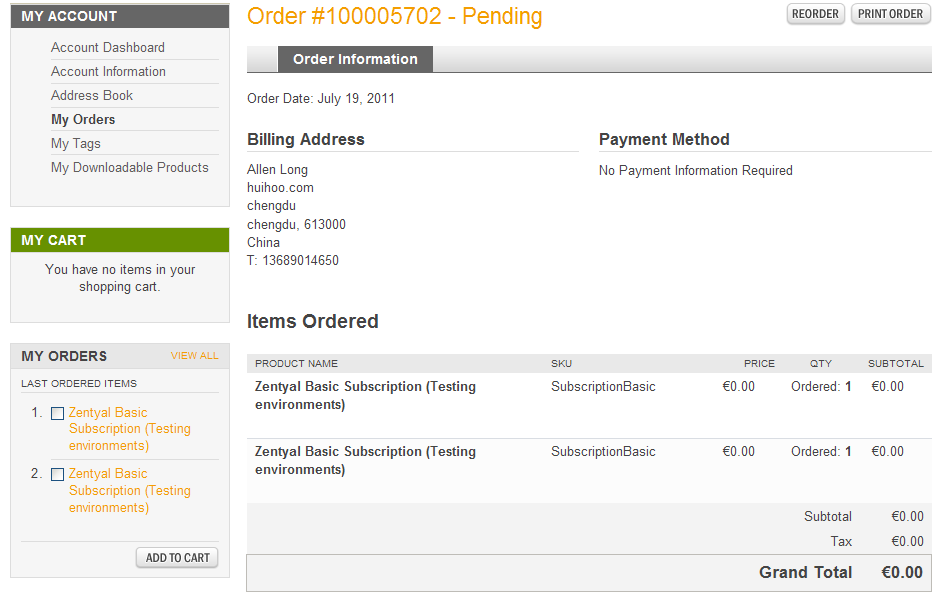Click the SKU column header
The width and height of the screenshot is (945, 603).
561,363
